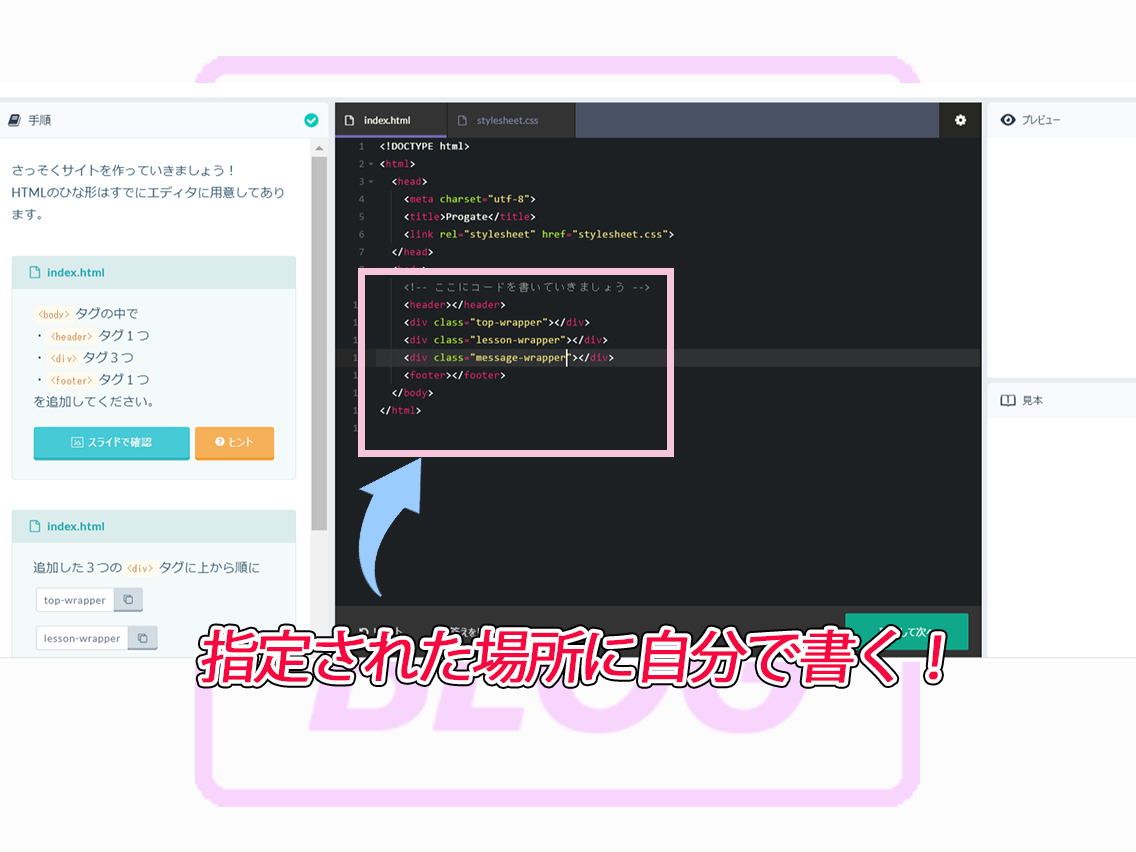Copy the lesson-wrapper class name
The image size is (1136, 852).
tap(143, 638)
